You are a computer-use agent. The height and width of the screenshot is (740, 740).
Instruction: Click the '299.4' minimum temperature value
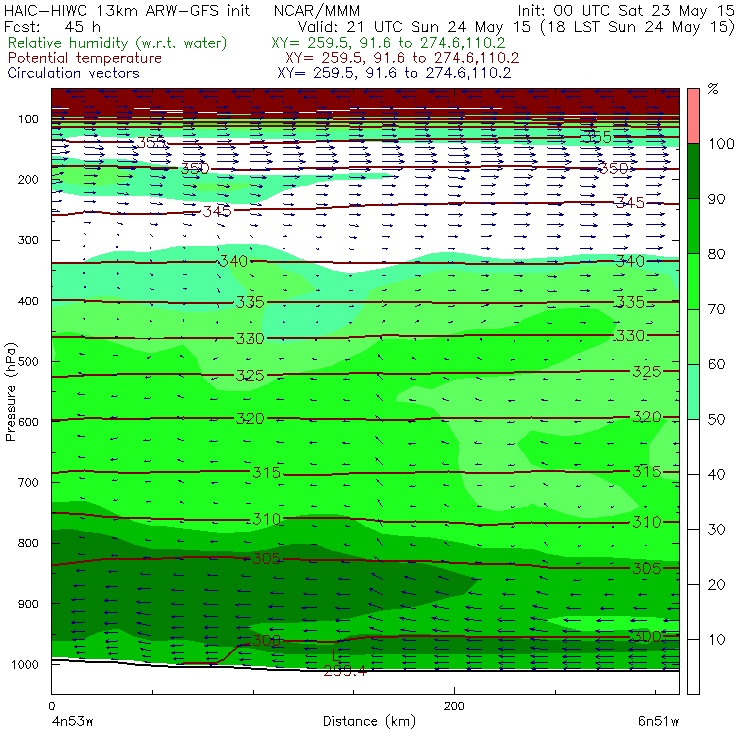(x=345, y=671)
